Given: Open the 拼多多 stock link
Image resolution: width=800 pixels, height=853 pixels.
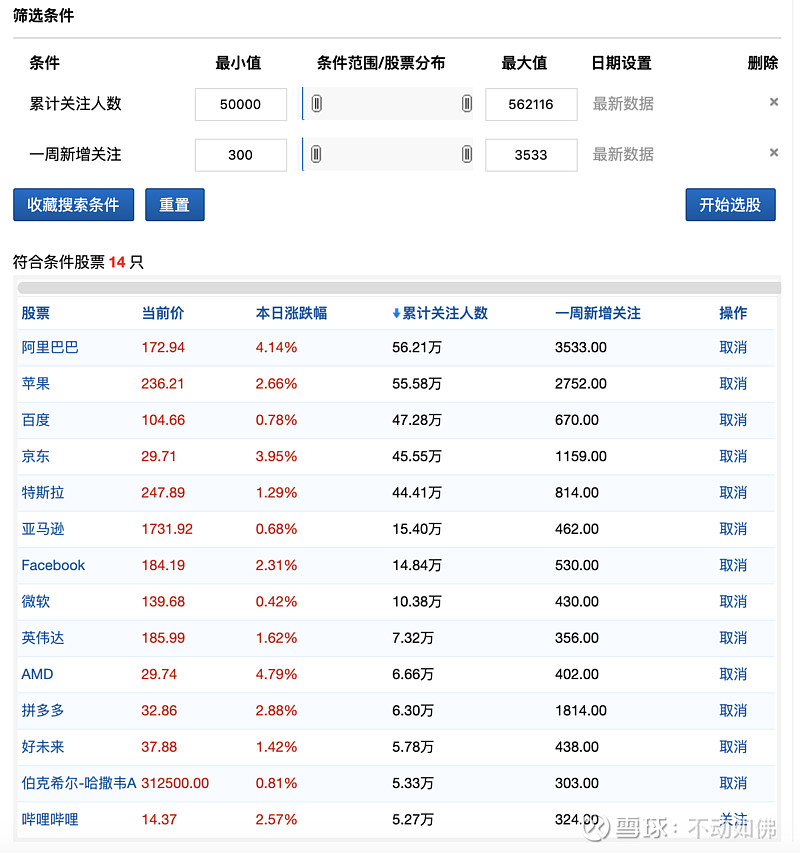Looking at the screenshot, I should (43, 710).
